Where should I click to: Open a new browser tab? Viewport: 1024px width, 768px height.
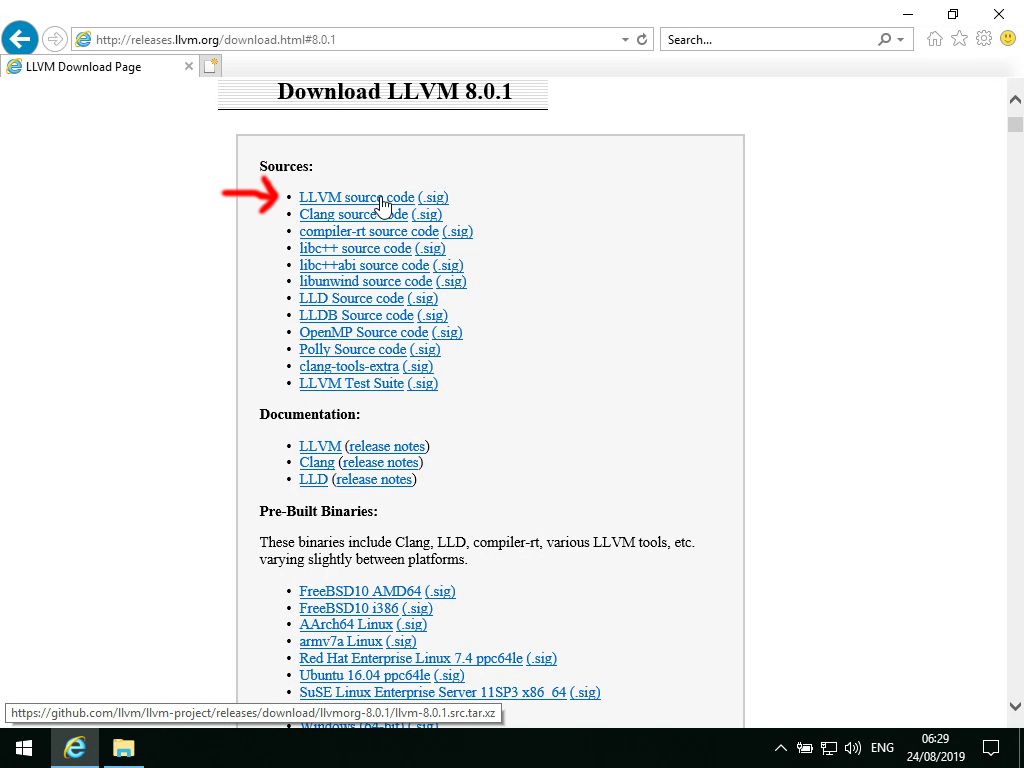click(x=210, y=64)
